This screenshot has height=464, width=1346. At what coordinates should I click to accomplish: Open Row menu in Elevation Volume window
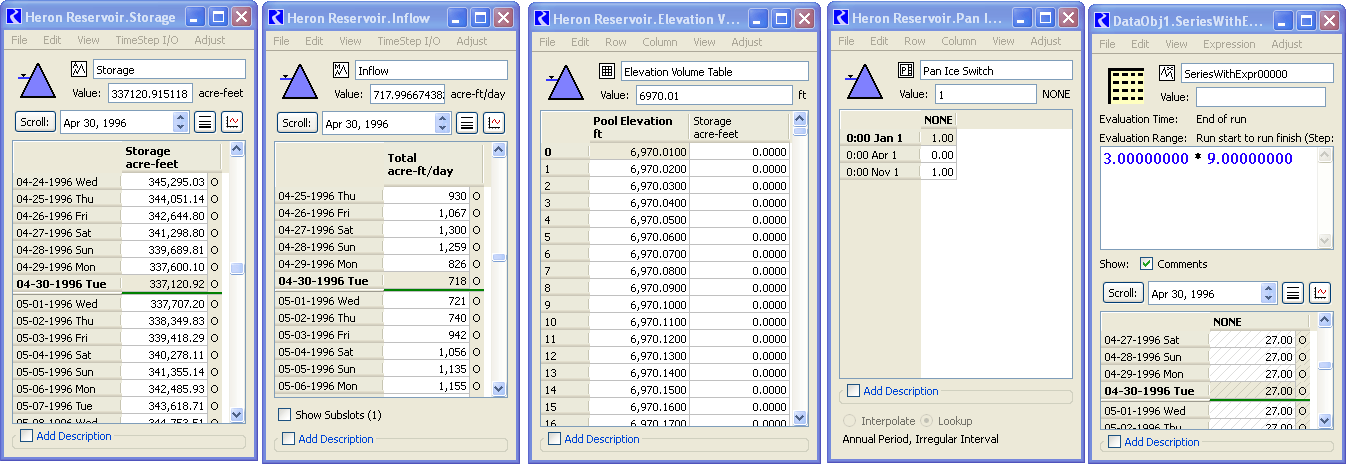[615, 42]
